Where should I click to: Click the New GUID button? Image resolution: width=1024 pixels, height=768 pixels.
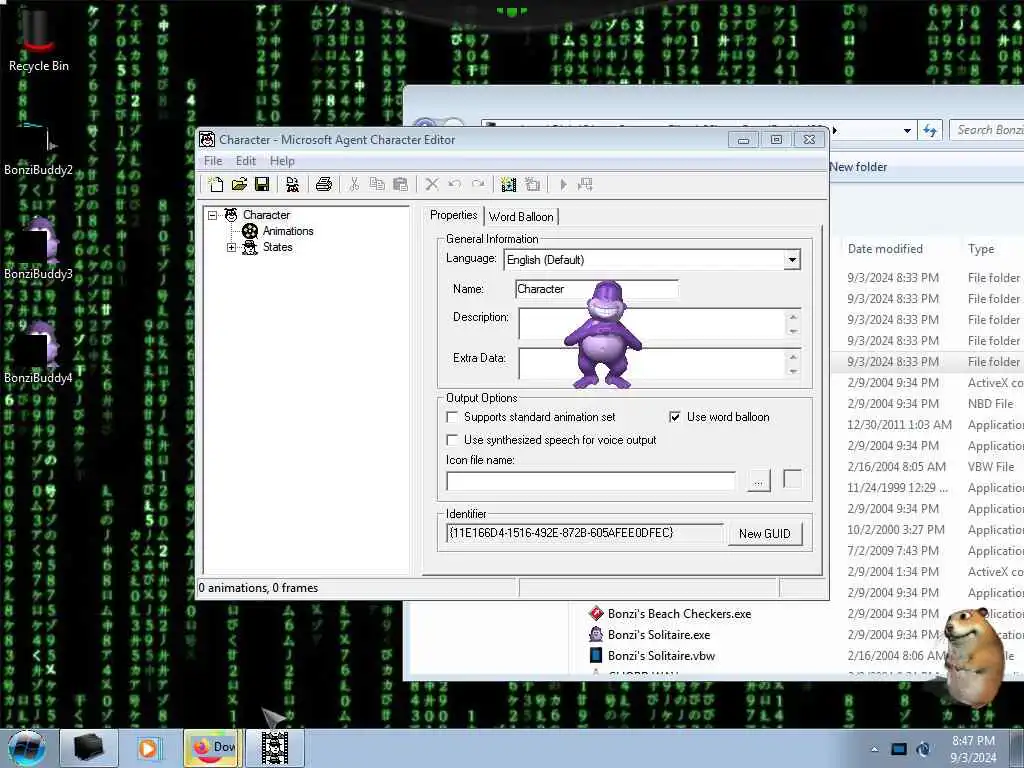coord(765,534)
